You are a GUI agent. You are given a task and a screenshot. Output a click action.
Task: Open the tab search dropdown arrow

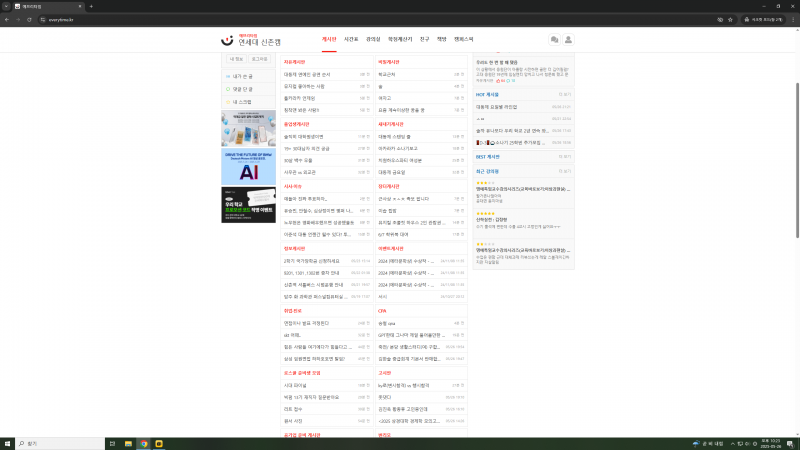click(x=6, y=7)
